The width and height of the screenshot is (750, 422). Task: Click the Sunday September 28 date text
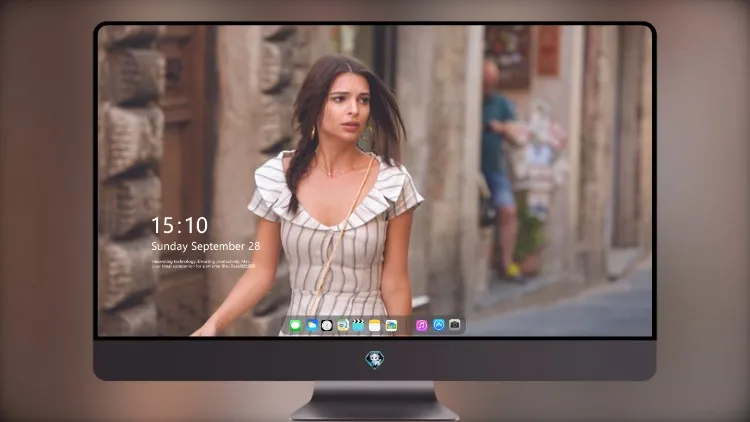point(206,246)
